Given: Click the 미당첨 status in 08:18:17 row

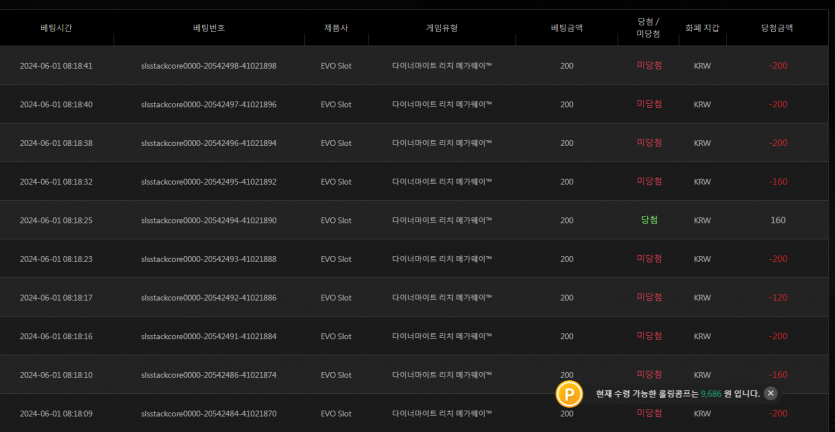Looking at the screenshot, I should [x=649, y=297].
